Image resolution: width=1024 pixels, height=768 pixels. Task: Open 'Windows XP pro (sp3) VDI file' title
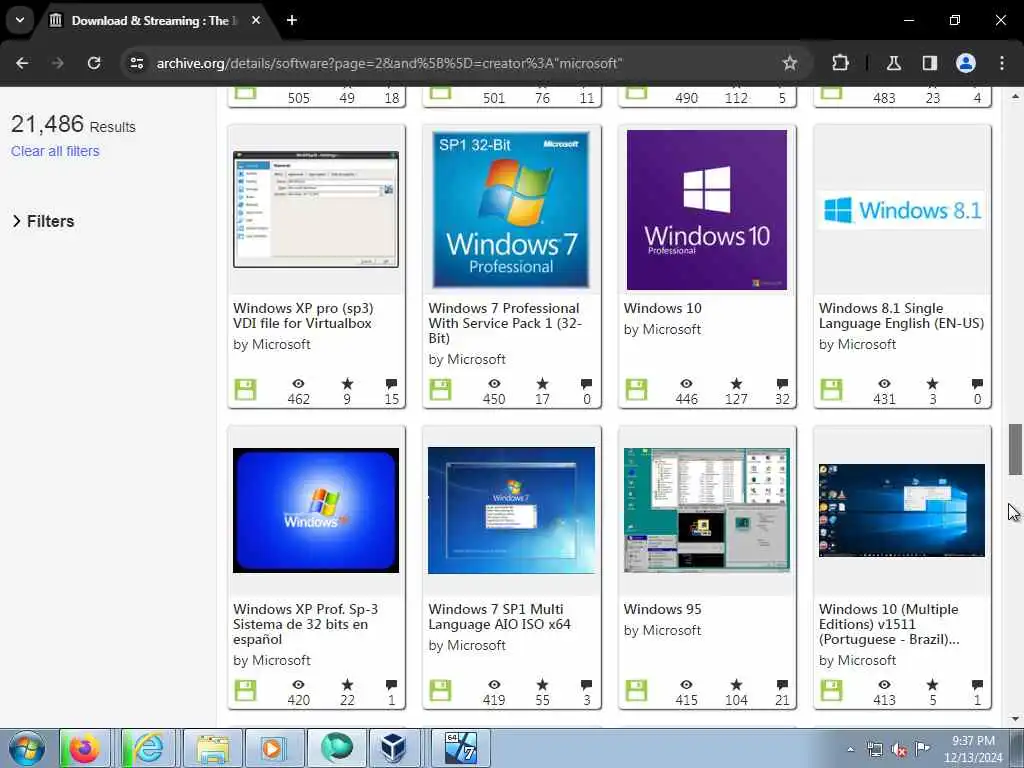[x=303, y=315]
